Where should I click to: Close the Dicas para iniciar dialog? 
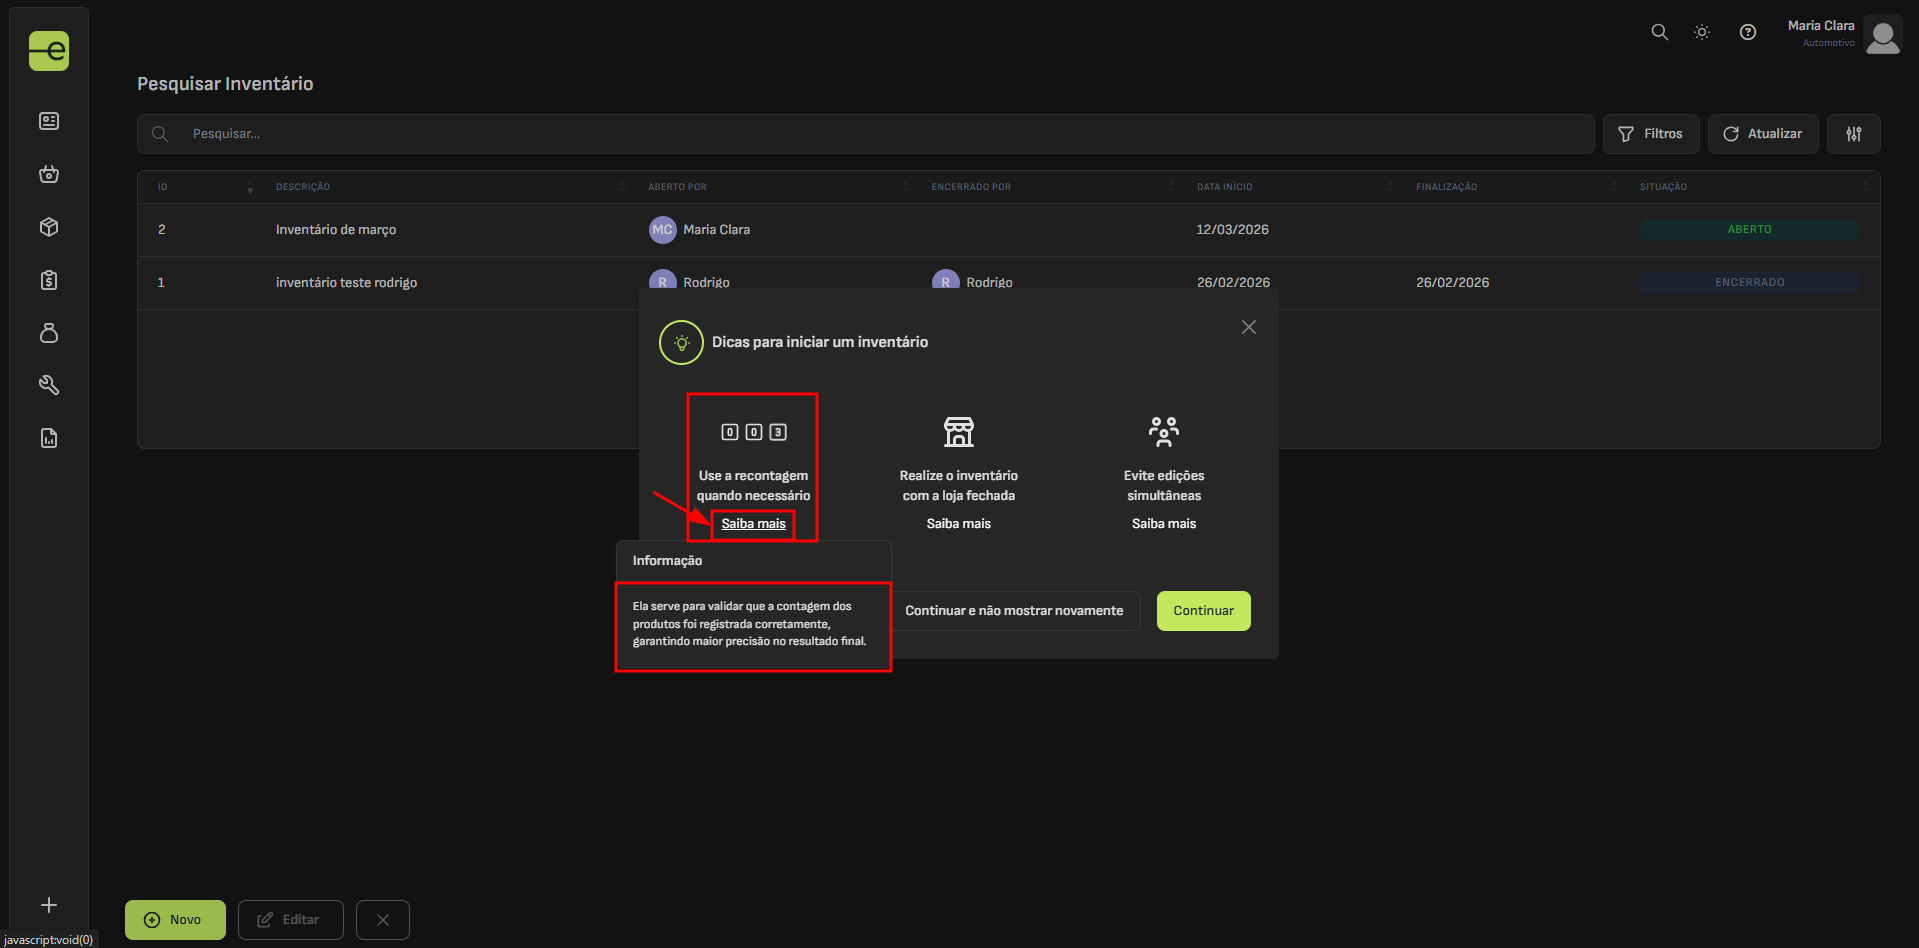point(1248,327)
